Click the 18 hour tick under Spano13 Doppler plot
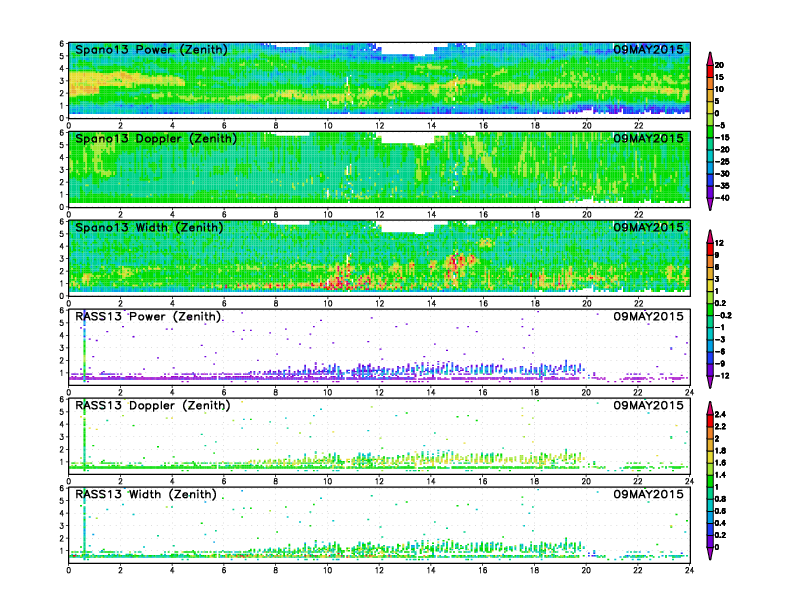792x612 pixels. click(535, 215)
